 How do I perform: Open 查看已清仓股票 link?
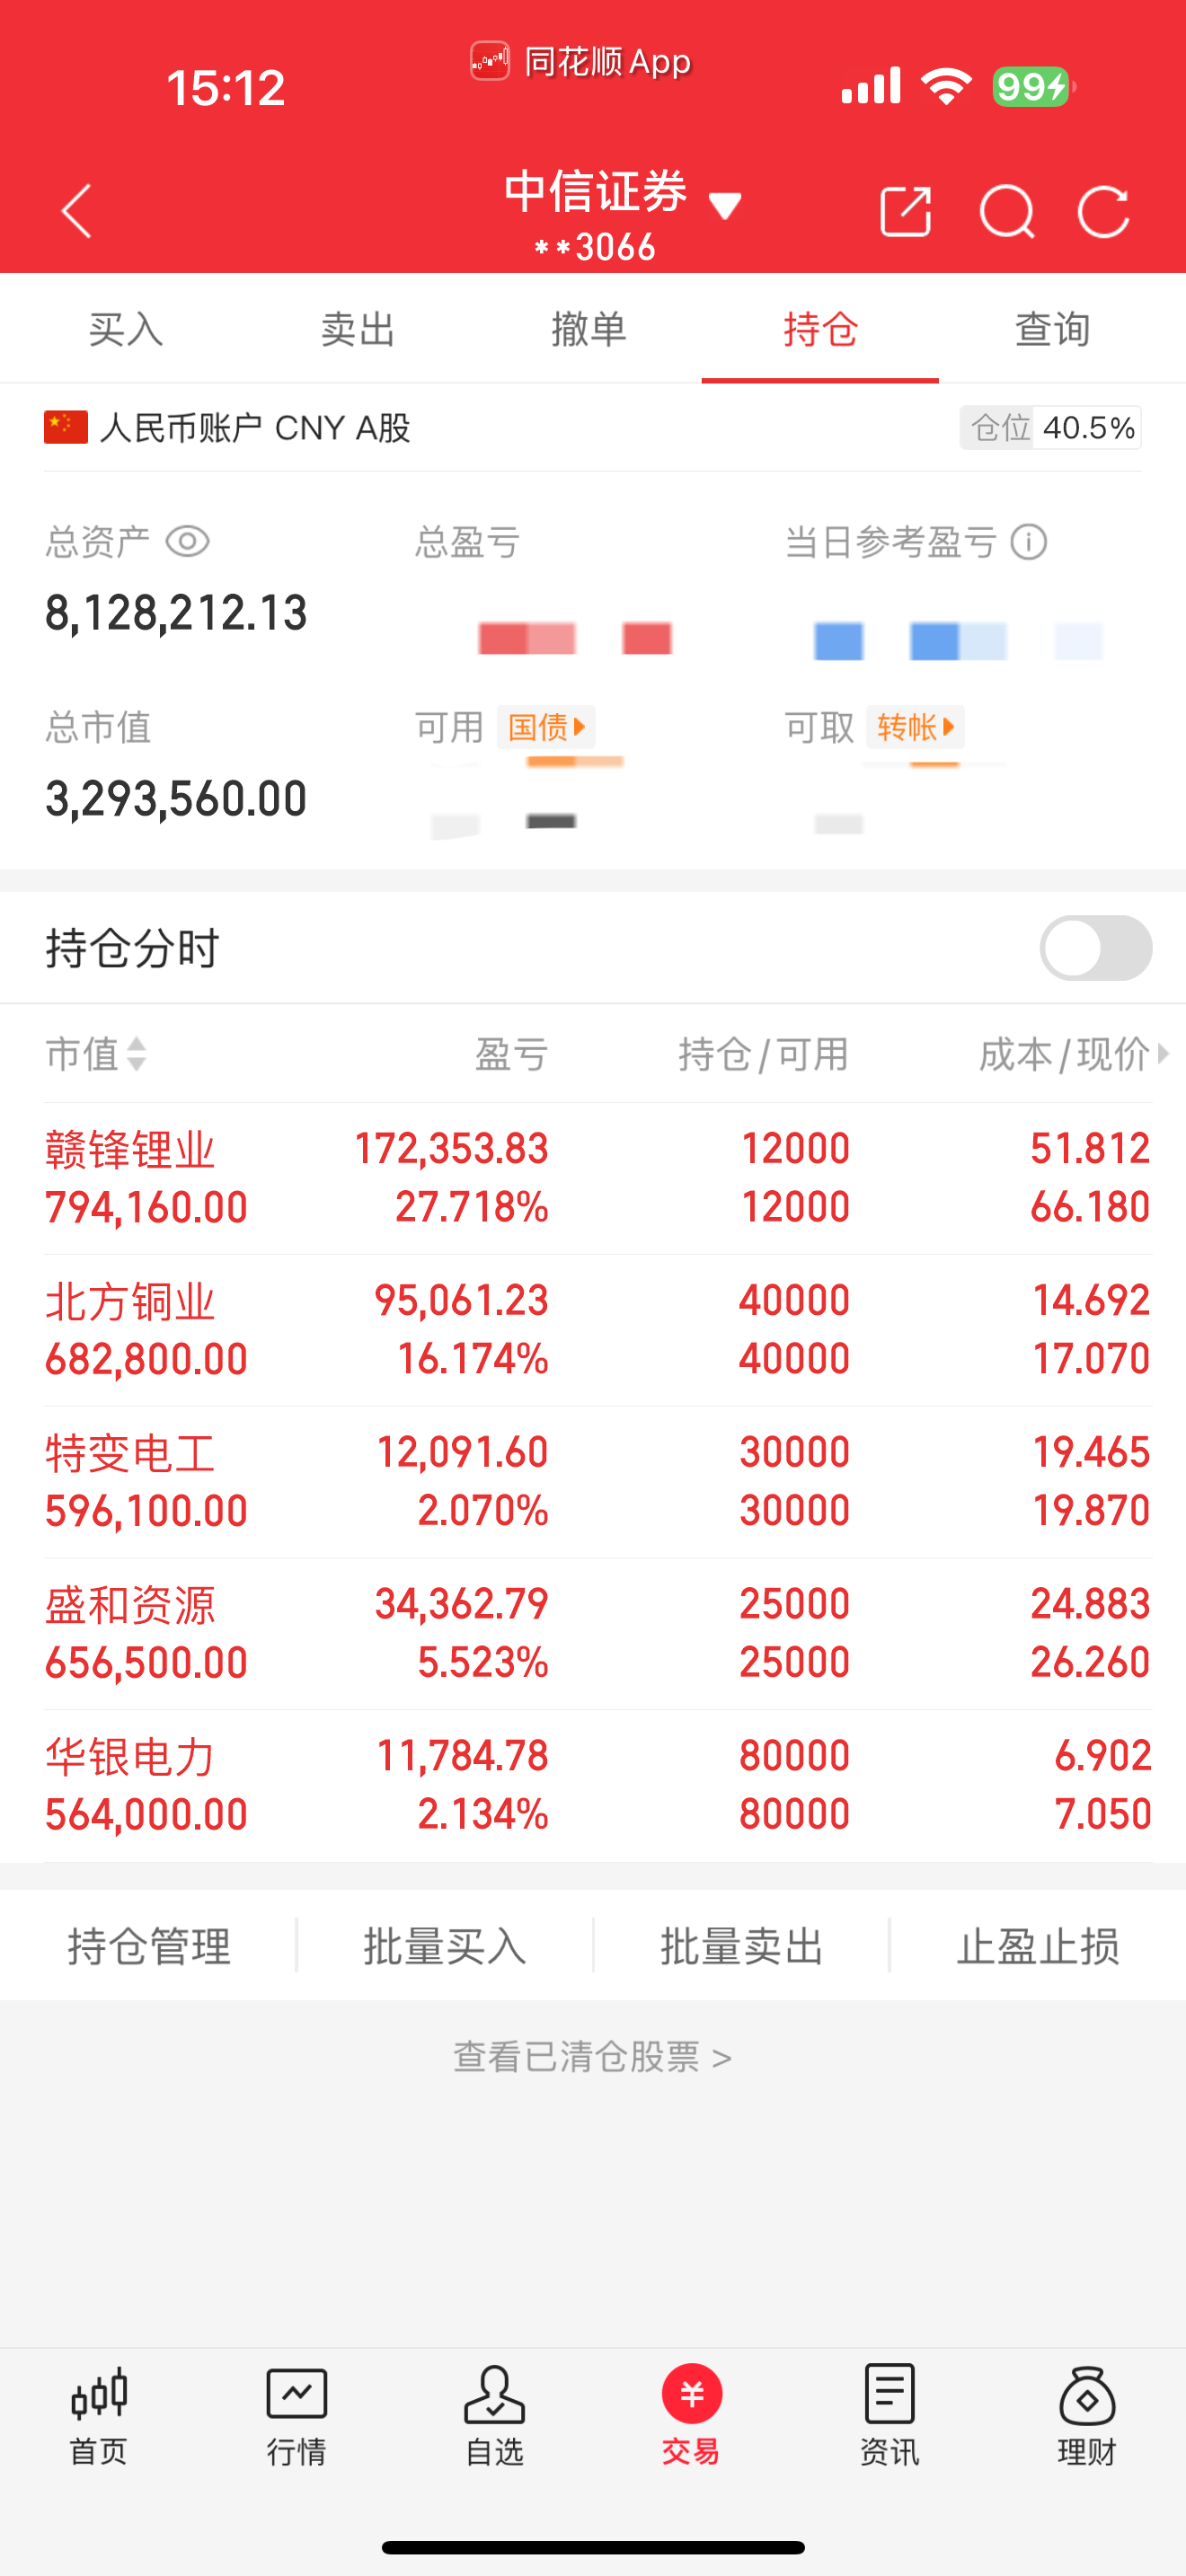click(592, 2057)
